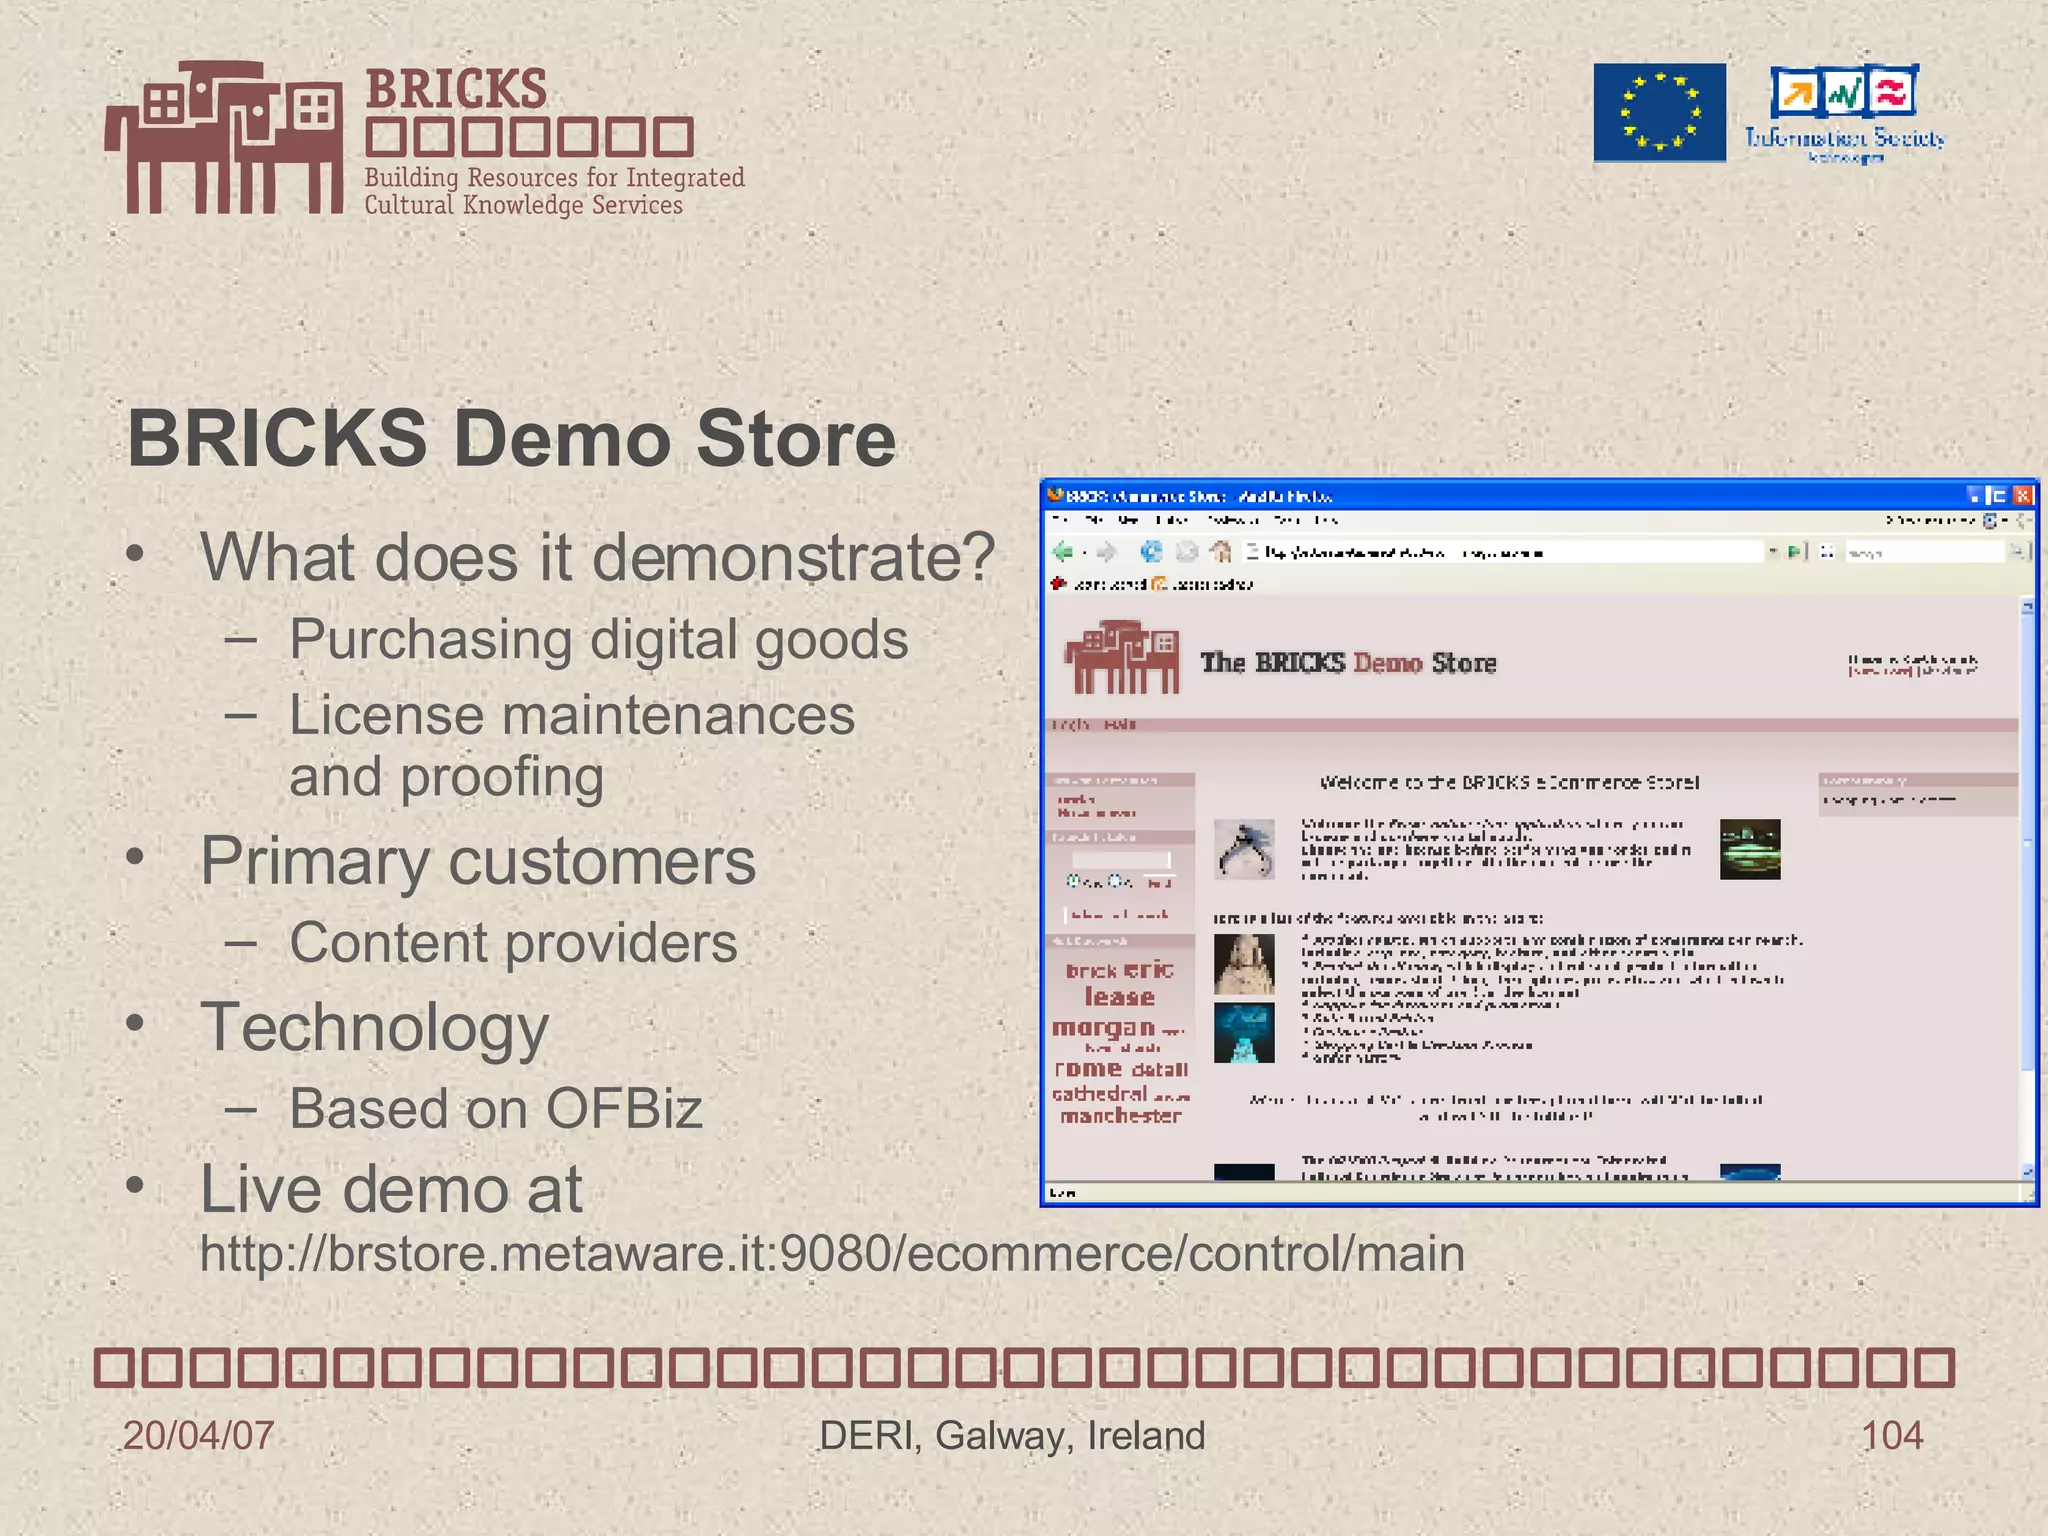Click the 'detail' tag in tag cloud

coord(1159,1070)
